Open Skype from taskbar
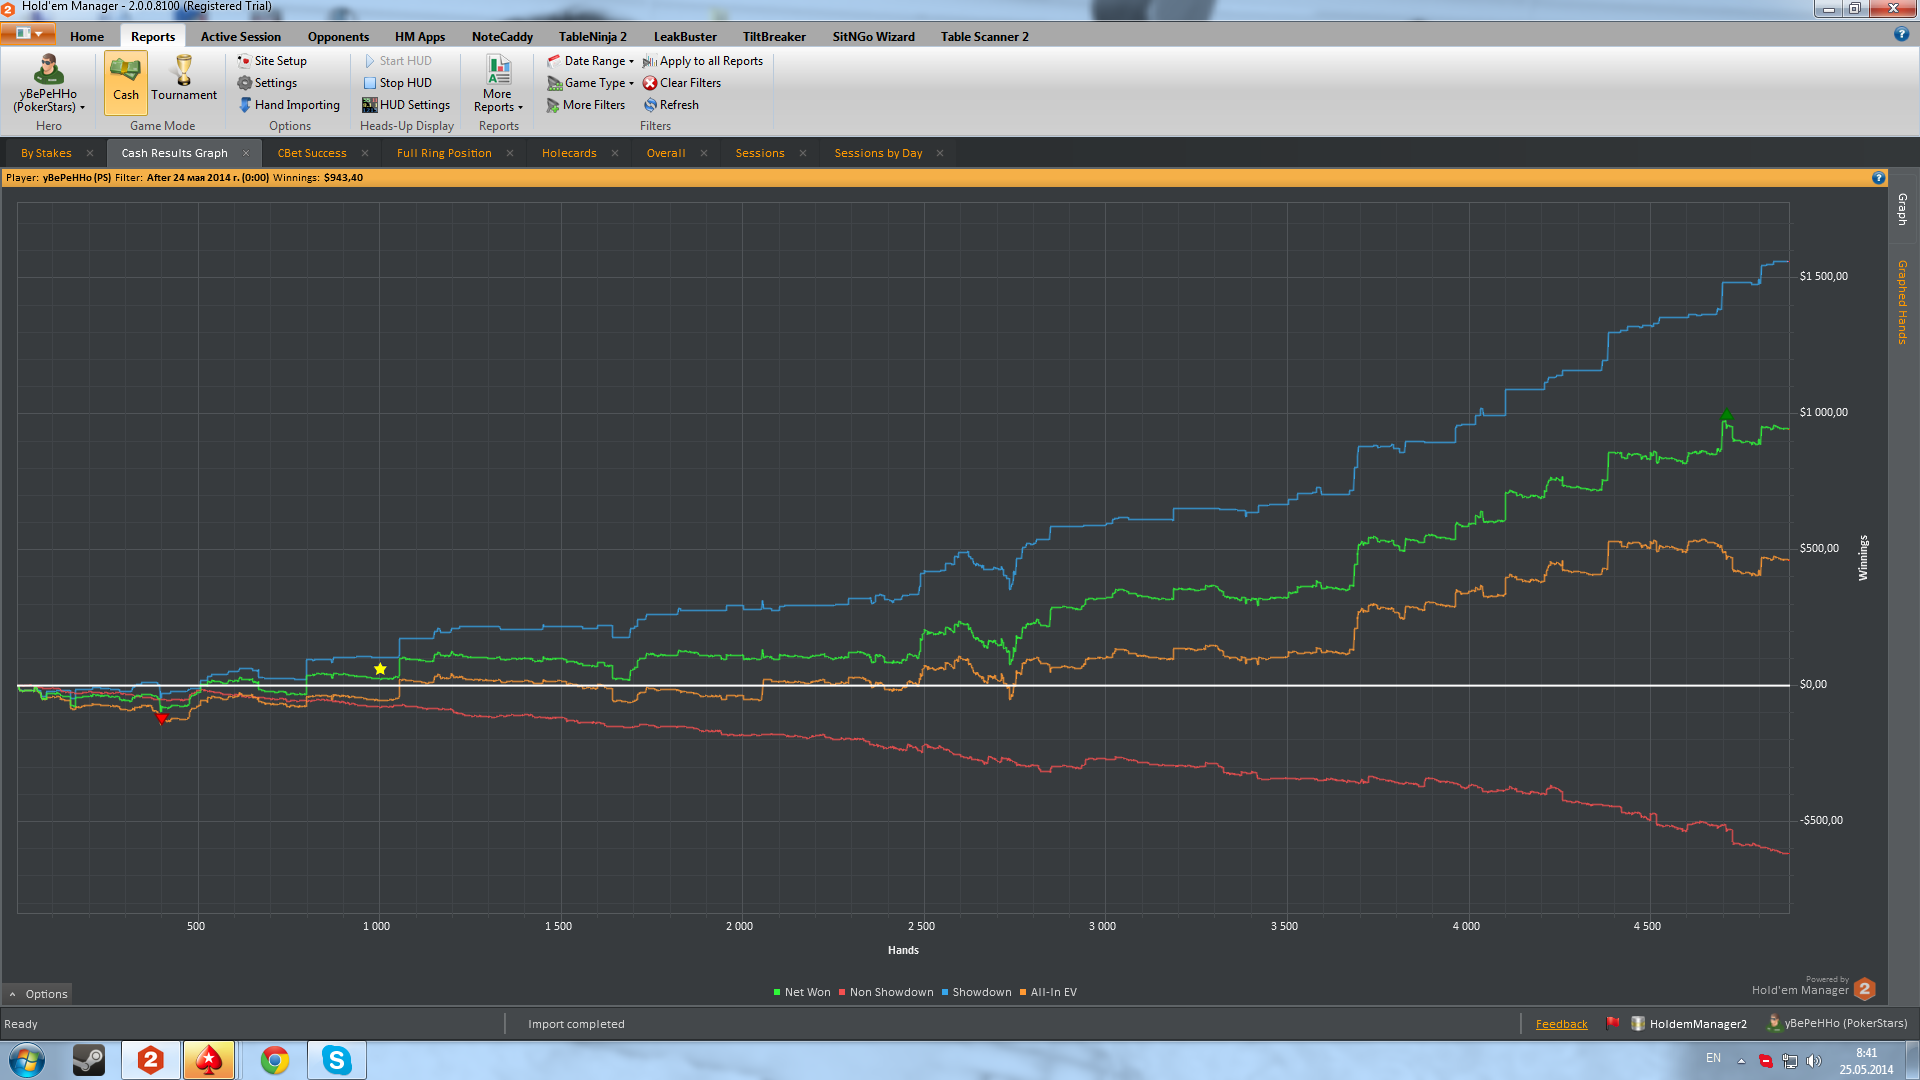The image size is (1920, 1080). click(337, 1060)
